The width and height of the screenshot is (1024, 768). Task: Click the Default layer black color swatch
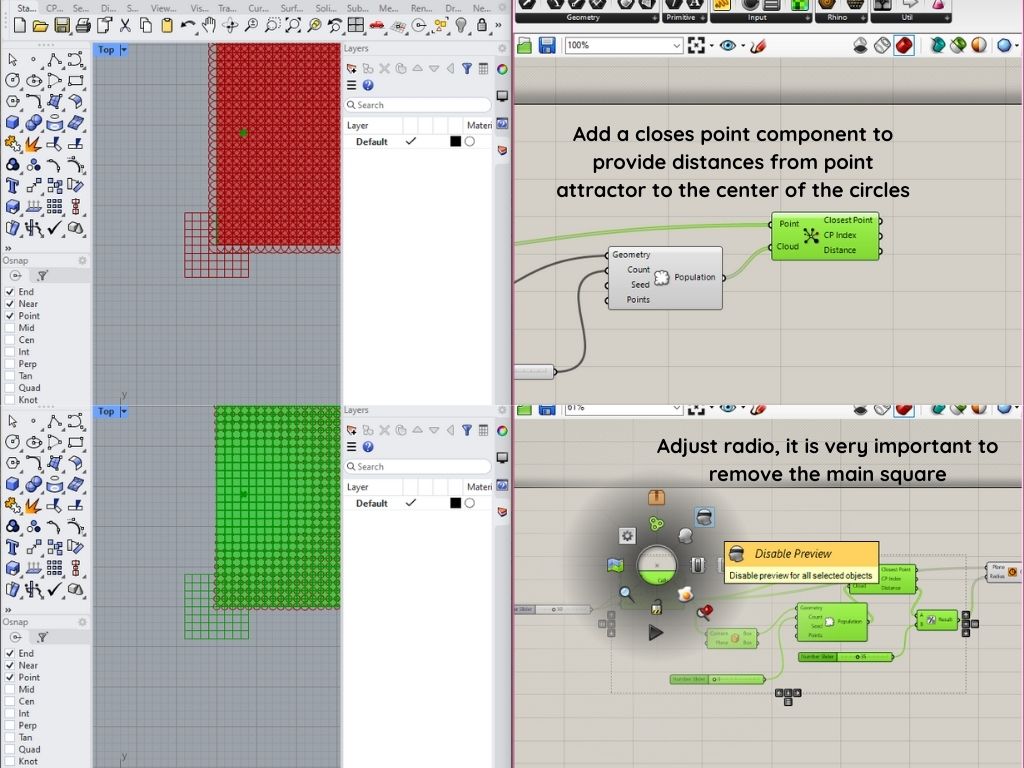coord(455,142)
